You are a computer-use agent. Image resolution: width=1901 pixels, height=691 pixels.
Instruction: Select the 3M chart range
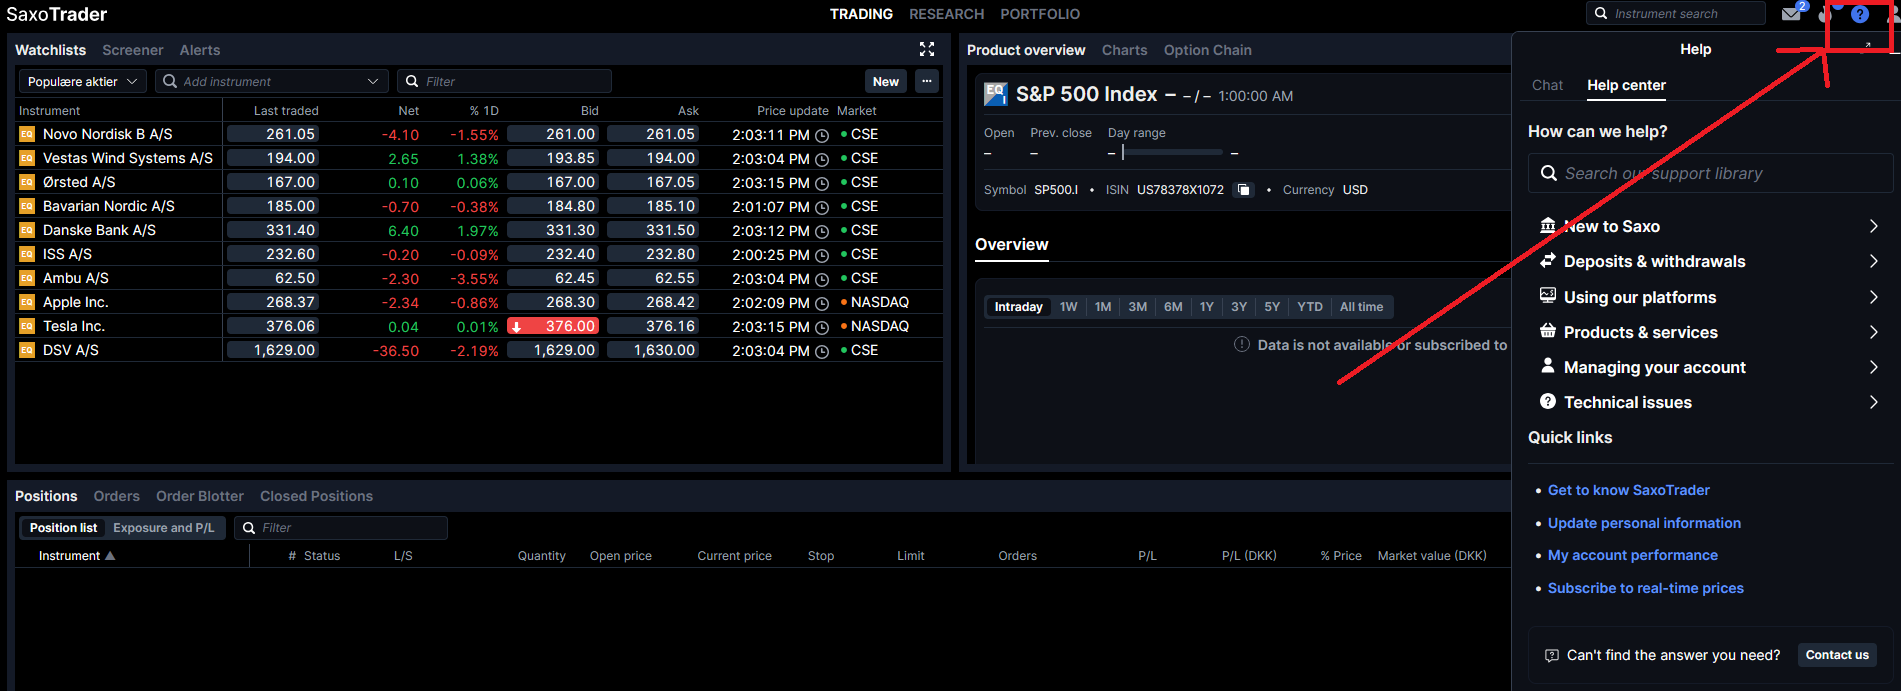coord(1138,307)
